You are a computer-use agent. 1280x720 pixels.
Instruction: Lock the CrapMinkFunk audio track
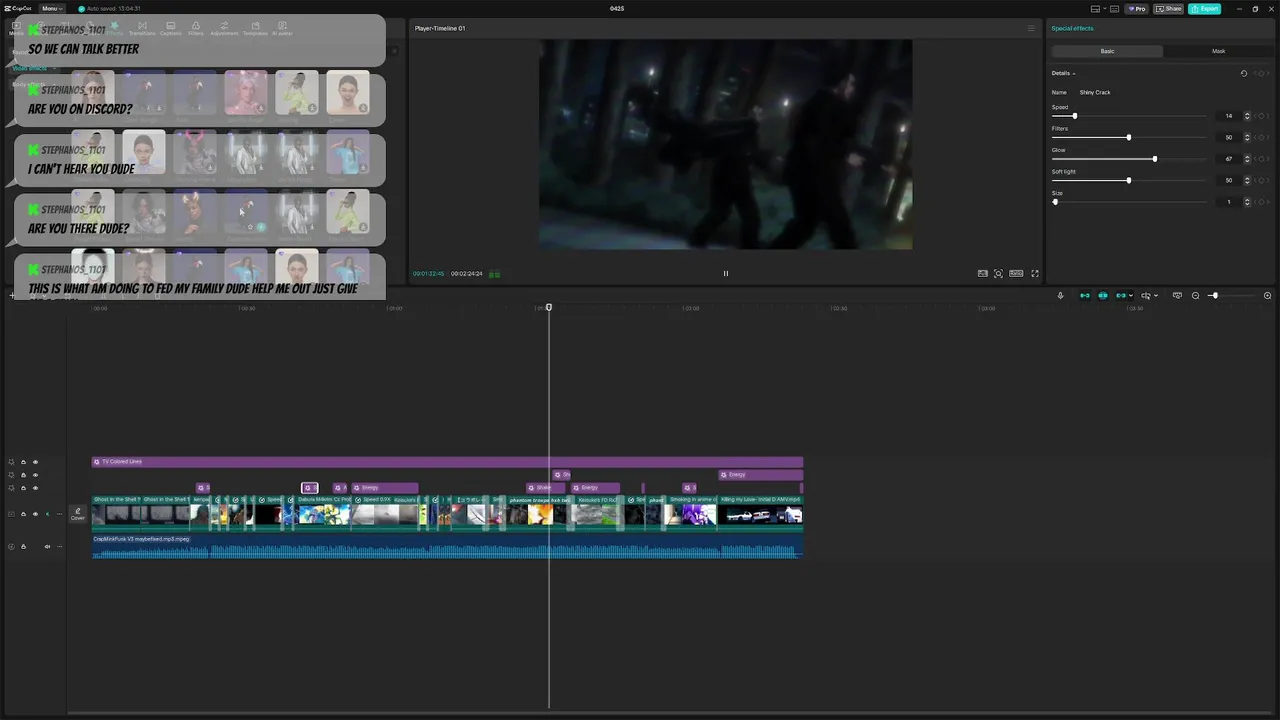tap(23, 546)
